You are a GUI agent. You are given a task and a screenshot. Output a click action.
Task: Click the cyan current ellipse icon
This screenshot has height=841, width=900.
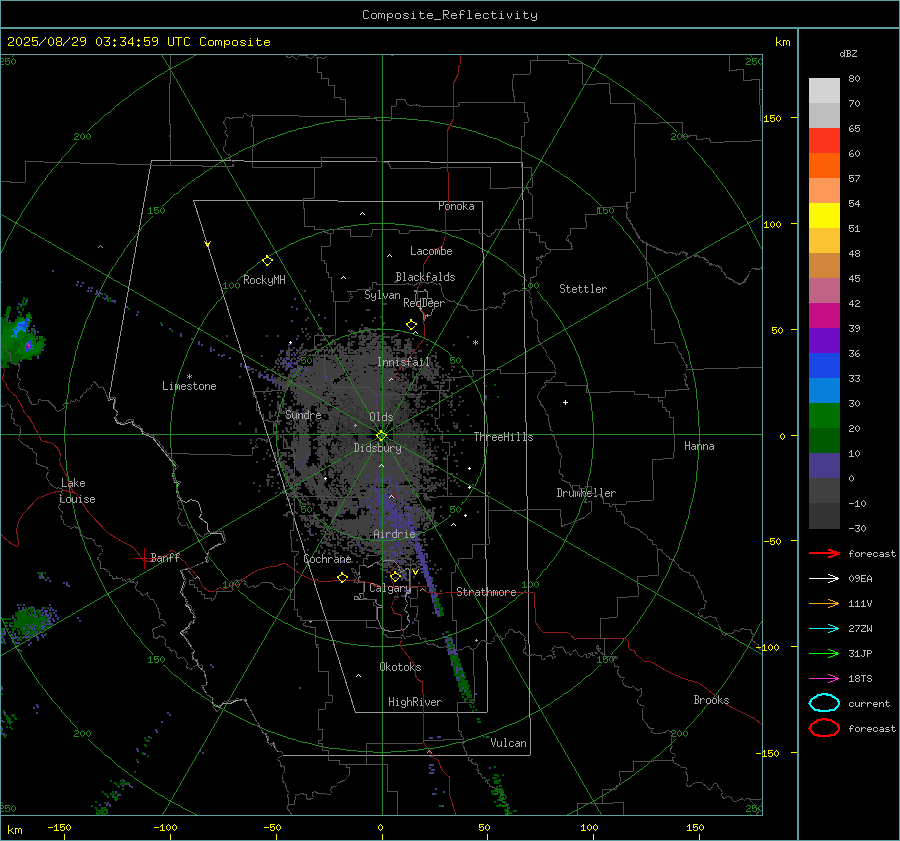coord(824,703)
